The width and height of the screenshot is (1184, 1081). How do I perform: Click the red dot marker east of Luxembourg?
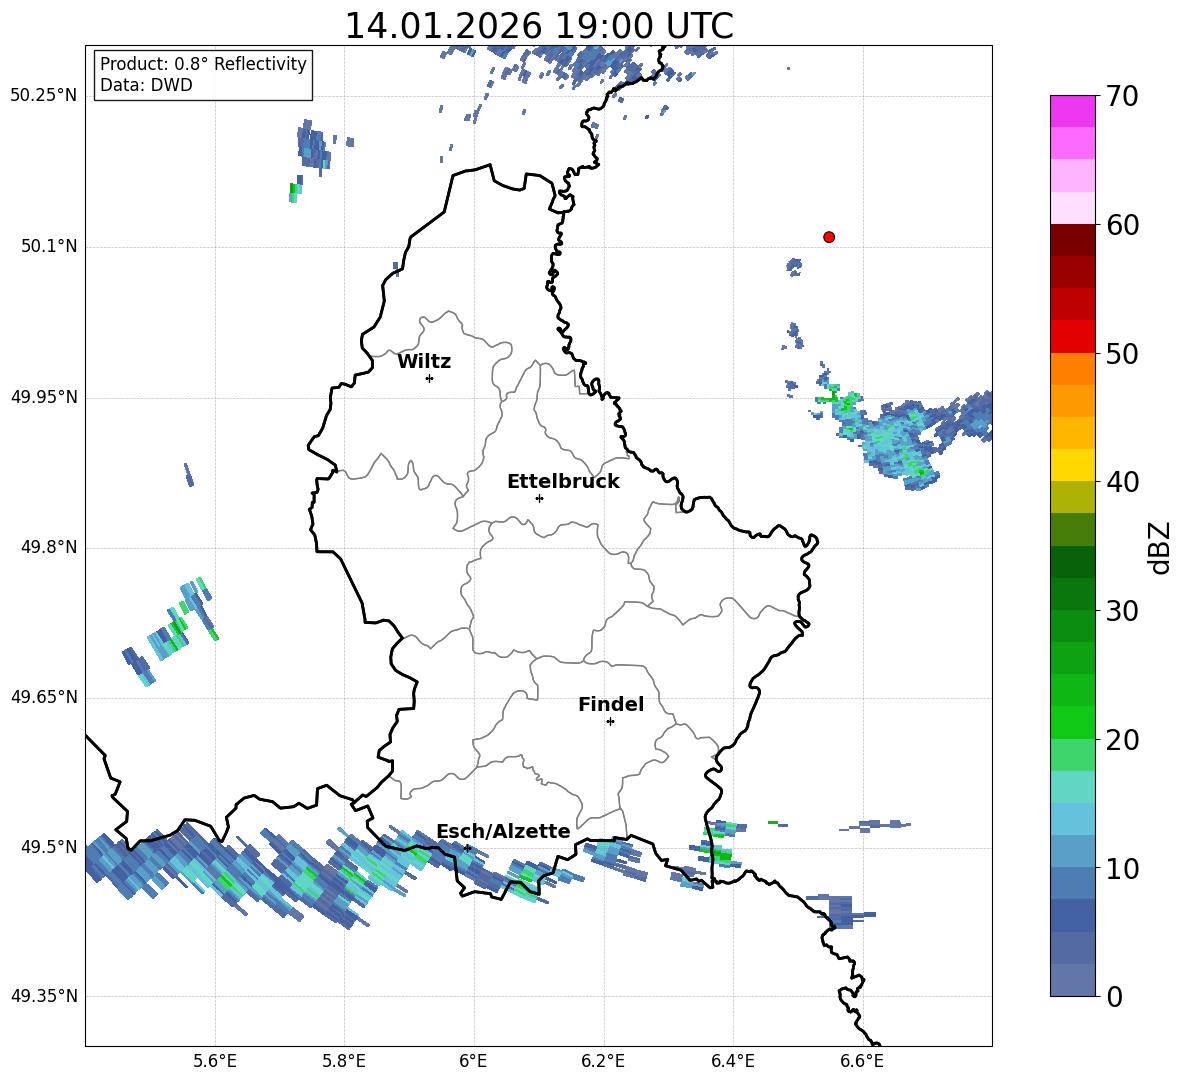[x=828, y=237]
